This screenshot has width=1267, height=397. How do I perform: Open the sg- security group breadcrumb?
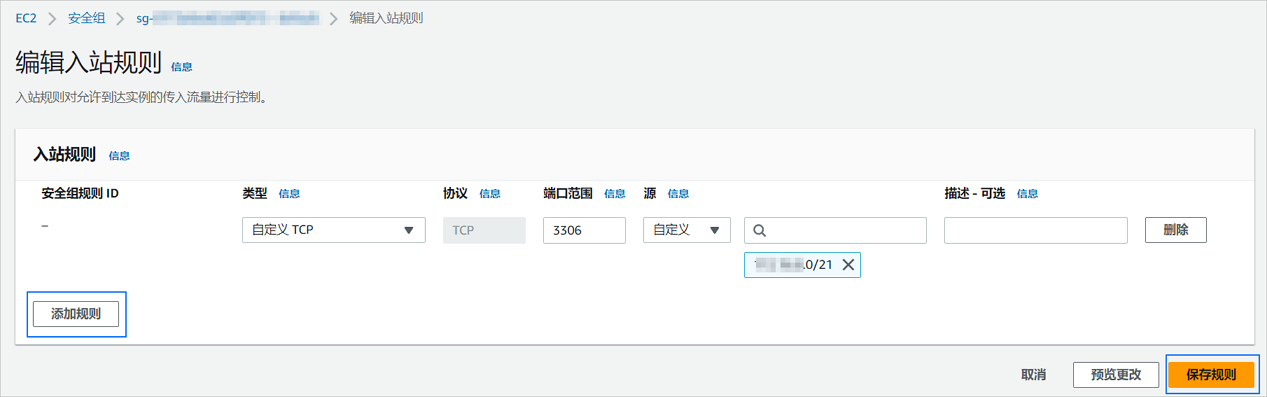click(228, 18)
